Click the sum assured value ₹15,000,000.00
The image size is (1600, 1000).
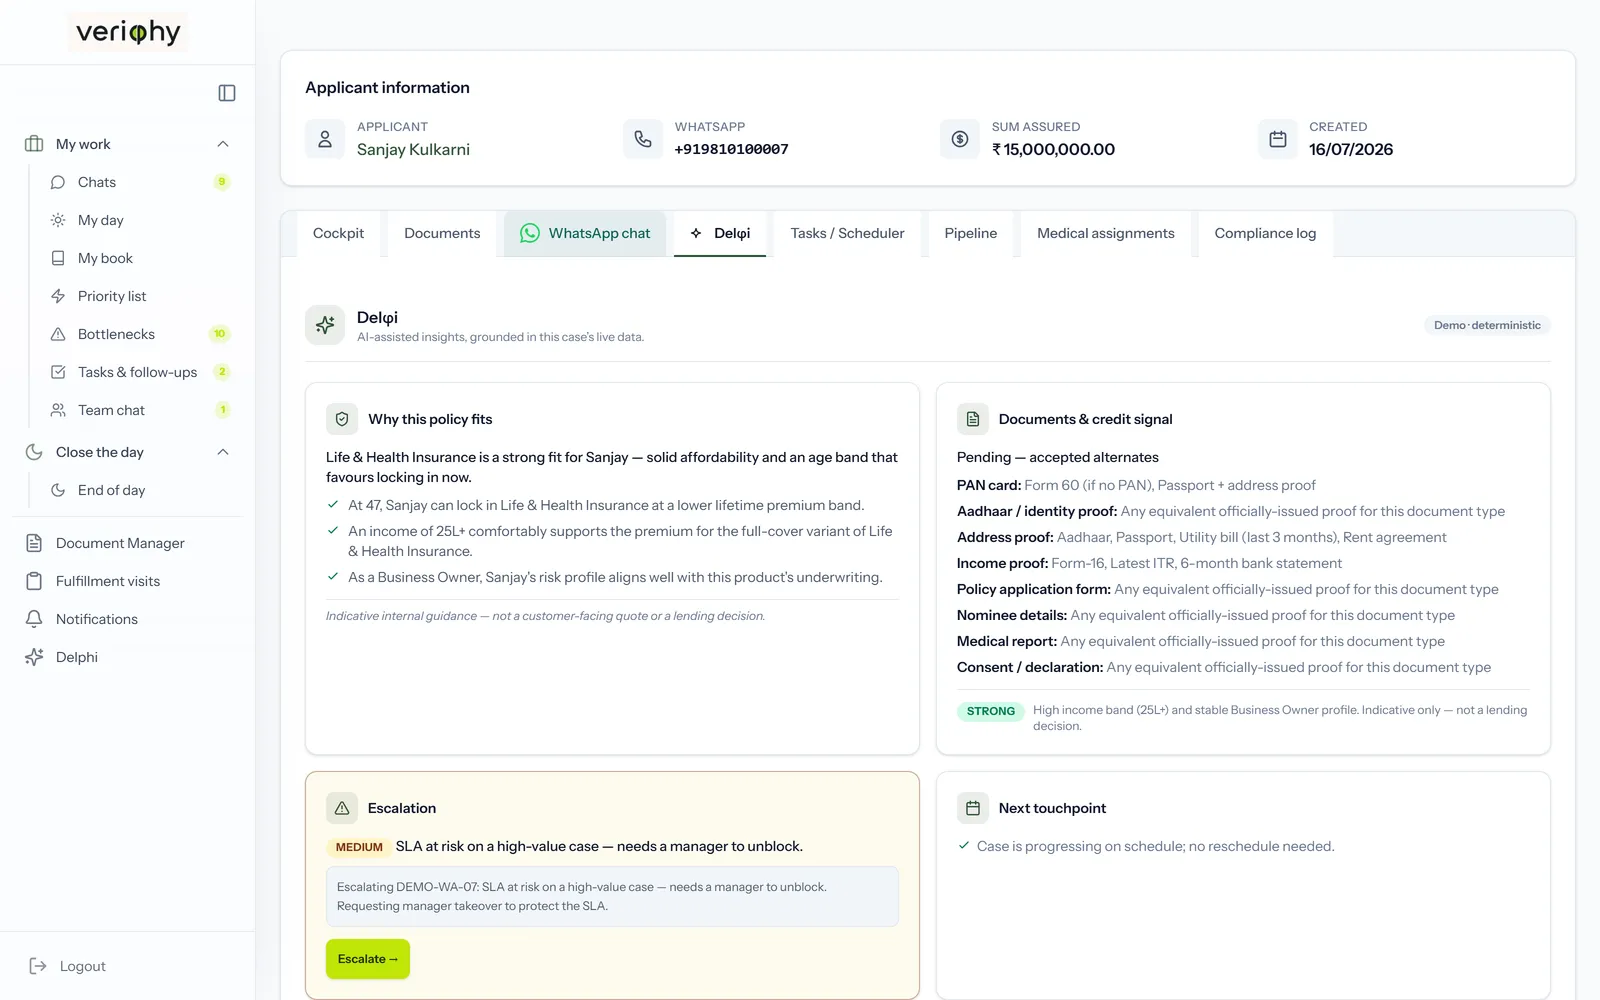pos(1053,149)
